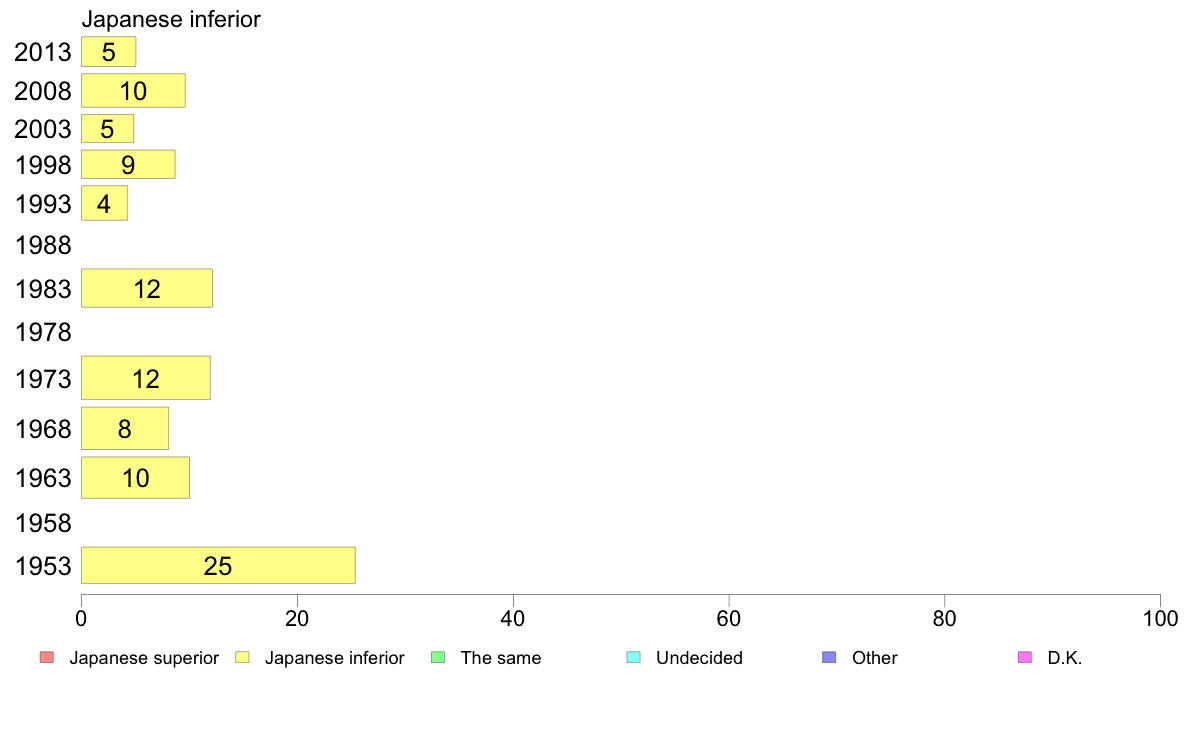Select the 1983 bar showing 12
Viewport: 1188px width, 736px height.
(x=147, y=288)
